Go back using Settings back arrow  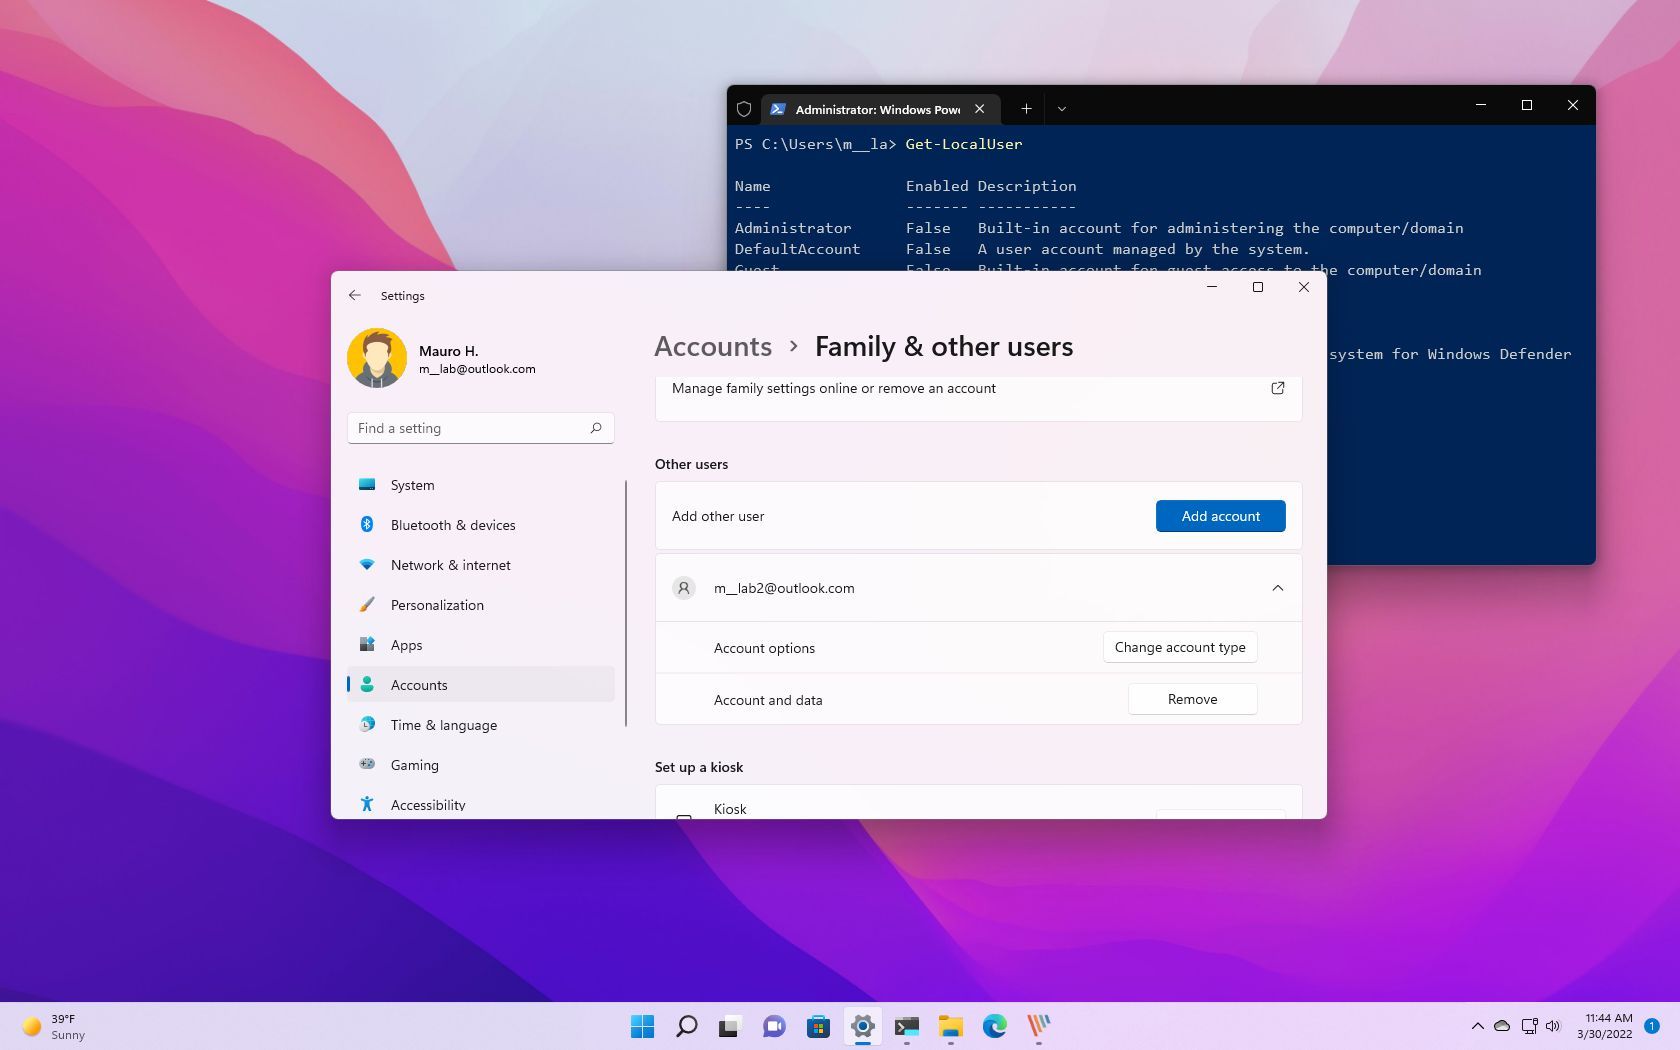(x=355, y=295)
